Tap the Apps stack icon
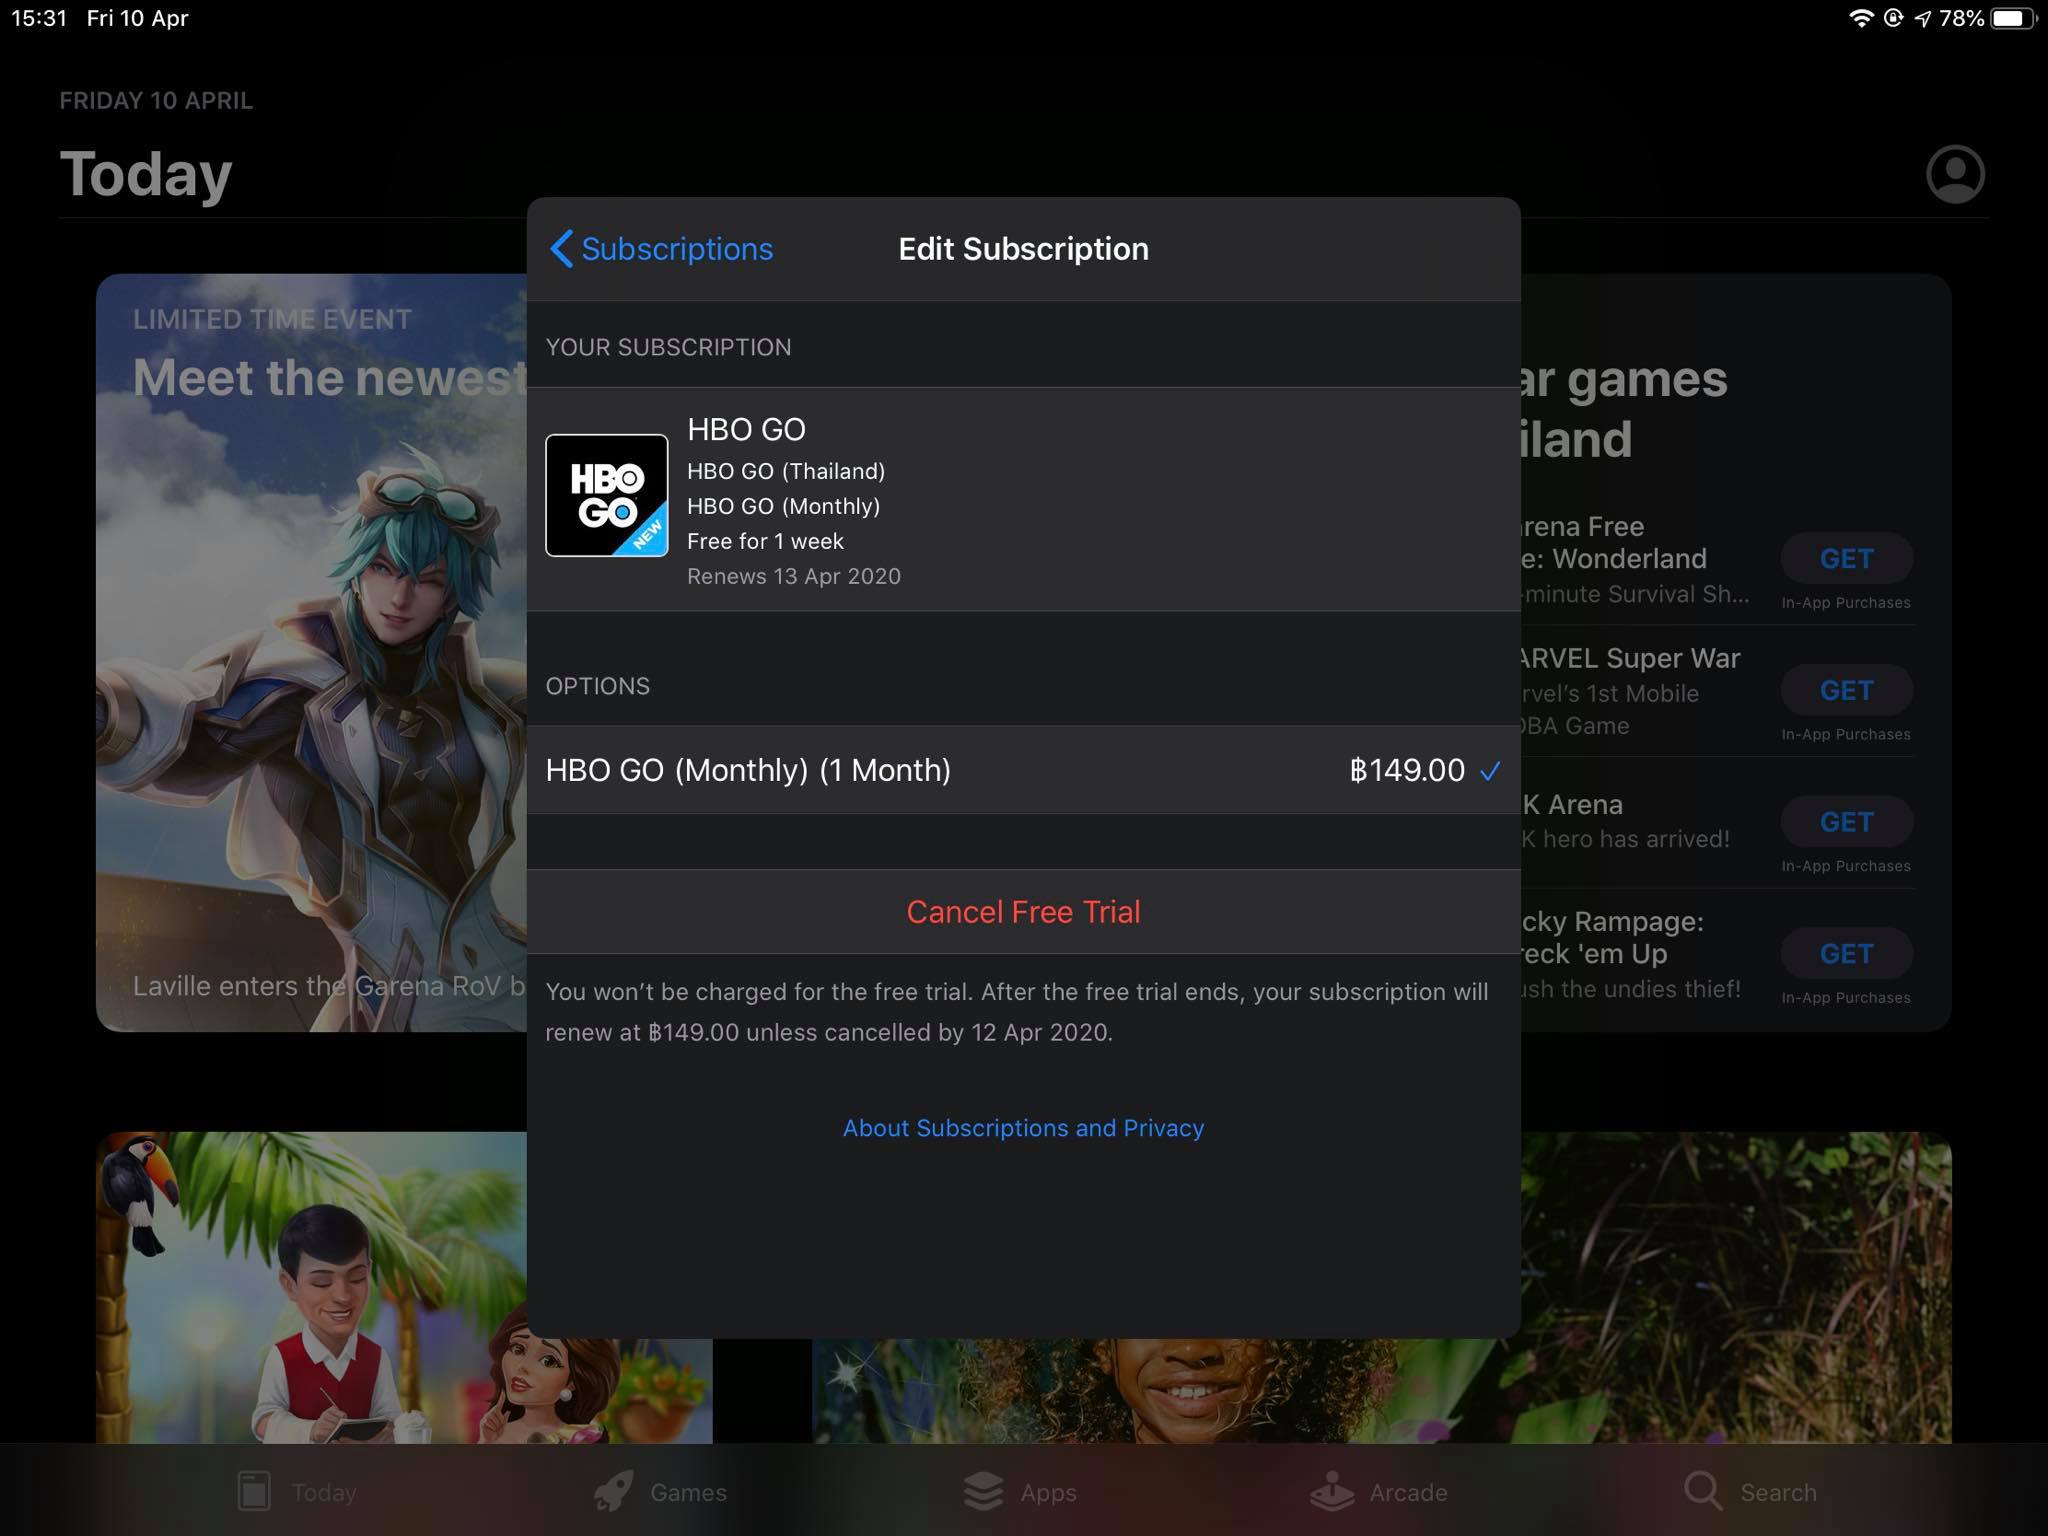Image resolution: width=2048 pixels, height=1536 pixels. coord(983,1491)
